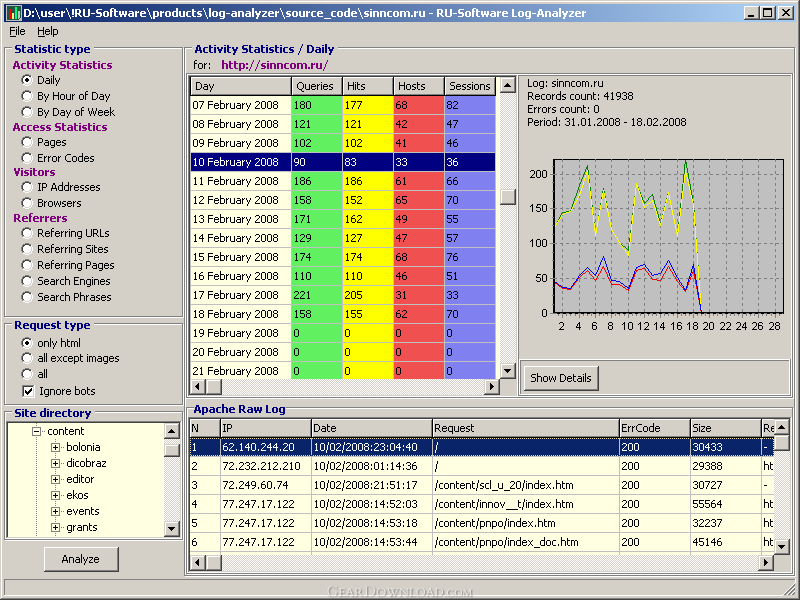Click the Queries column header

[316, 87]
